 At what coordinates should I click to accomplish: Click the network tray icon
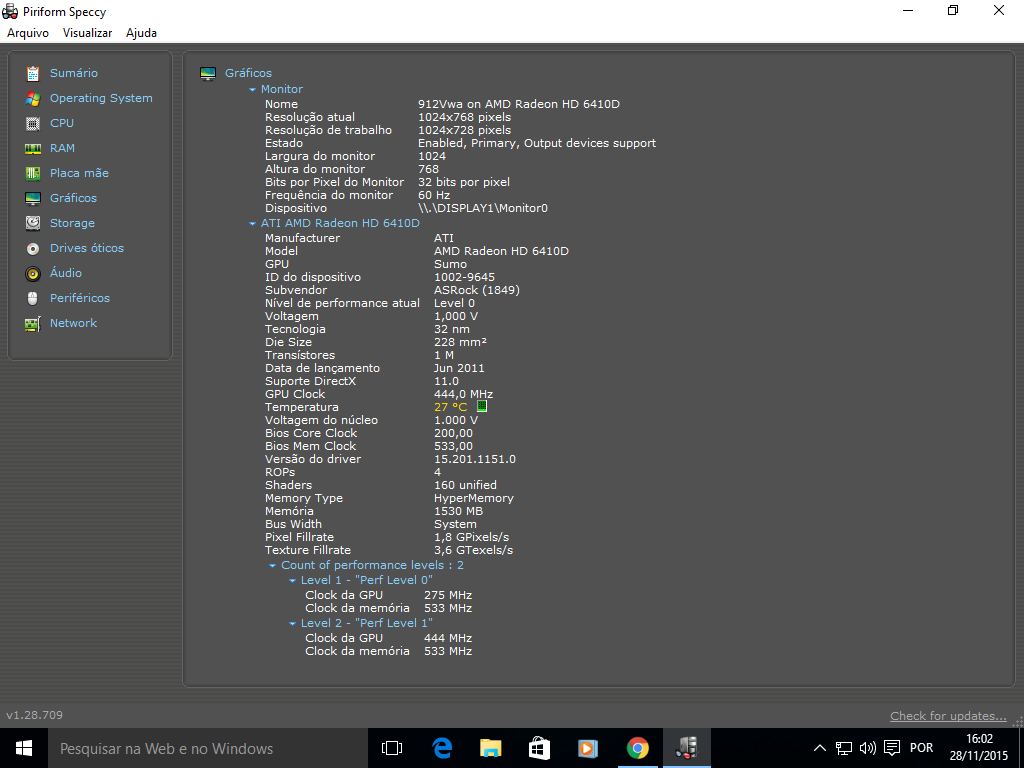[x=844, y=748]
